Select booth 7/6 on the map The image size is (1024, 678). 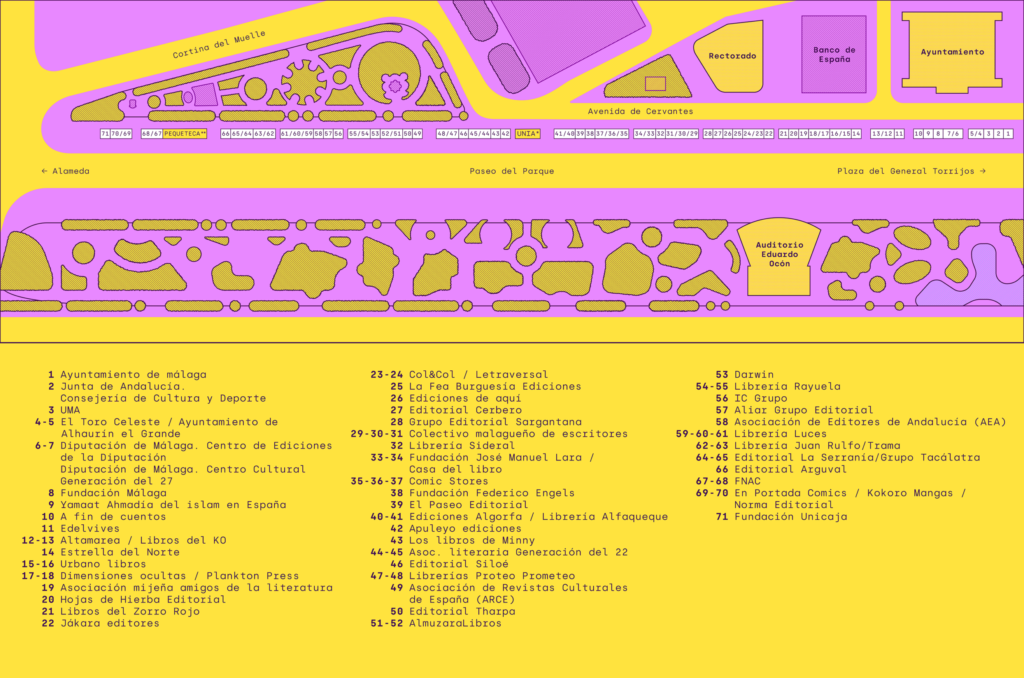(953, 134)
